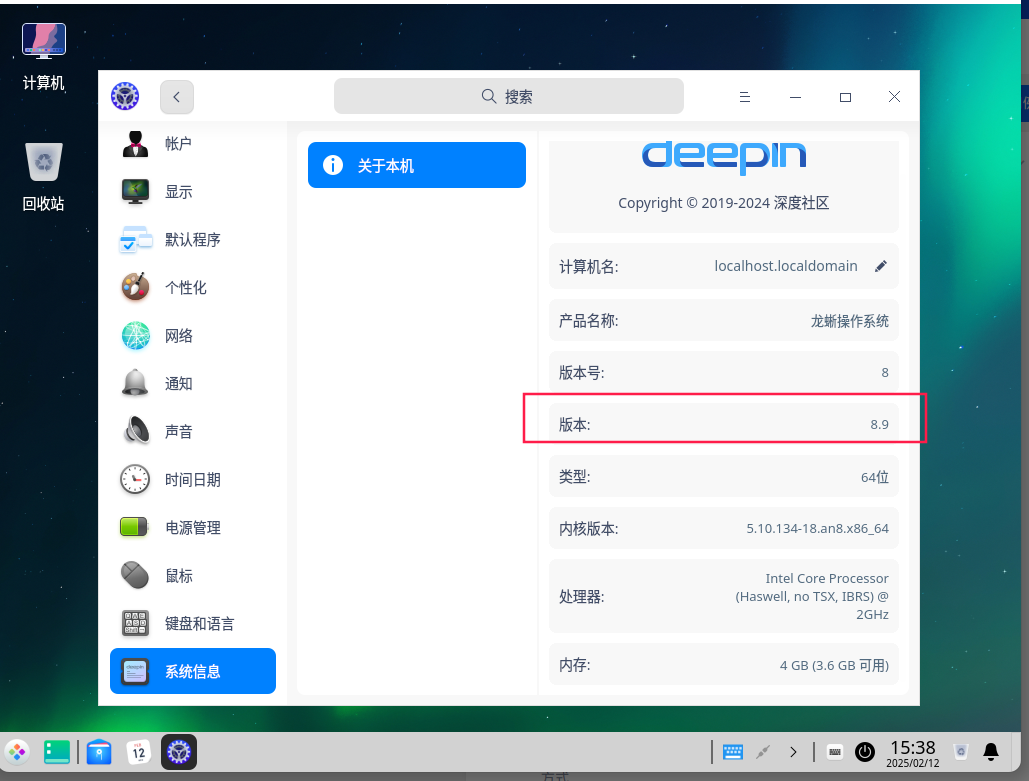Viewport: 1029px width, 781px height.
Task: Select 系统信息 (System Info) in the sidebar
Action: pyautogui.click(x=192, y=671)
